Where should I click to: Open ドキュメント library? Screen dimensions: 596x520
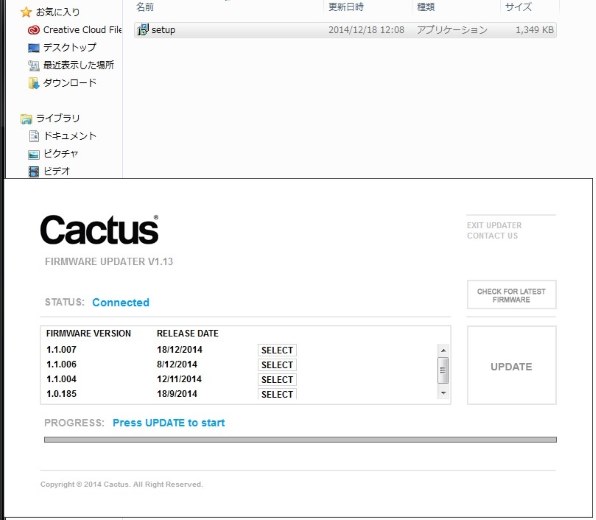coord(70,136)
